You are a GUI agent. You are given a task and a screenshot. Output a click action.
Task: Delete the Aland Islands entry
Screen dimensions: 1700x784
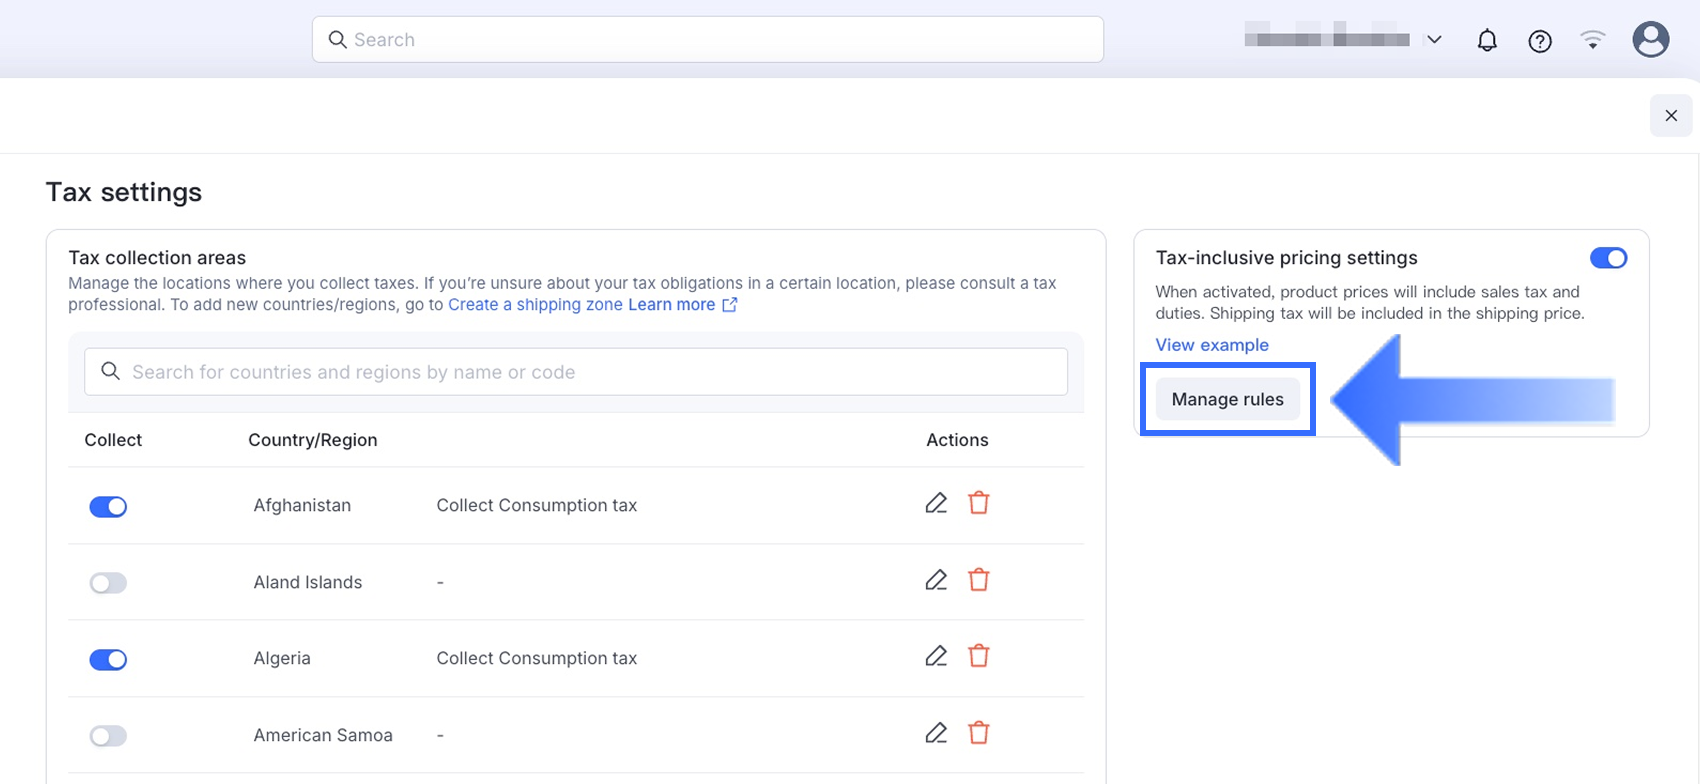(978, 580)
